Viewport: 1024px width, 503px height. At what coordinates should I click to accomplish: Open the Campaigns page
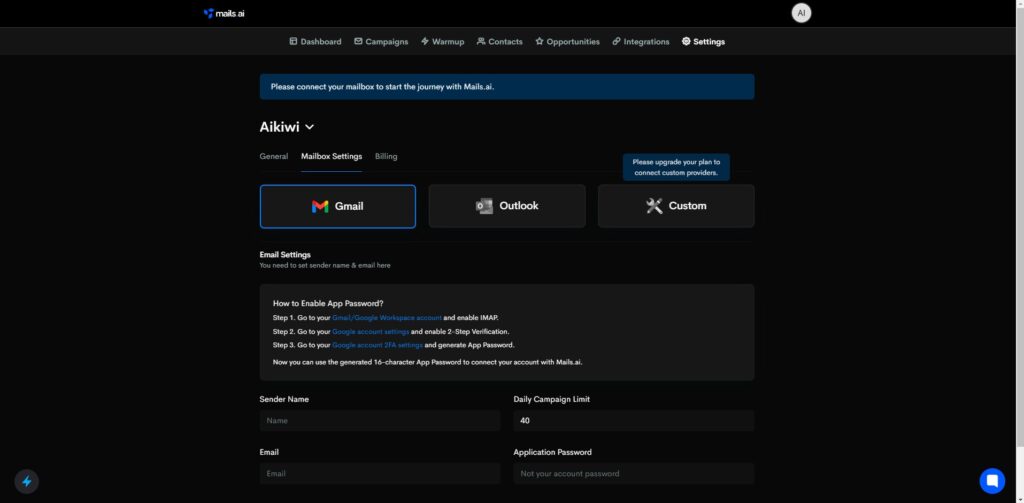(381, 41)
